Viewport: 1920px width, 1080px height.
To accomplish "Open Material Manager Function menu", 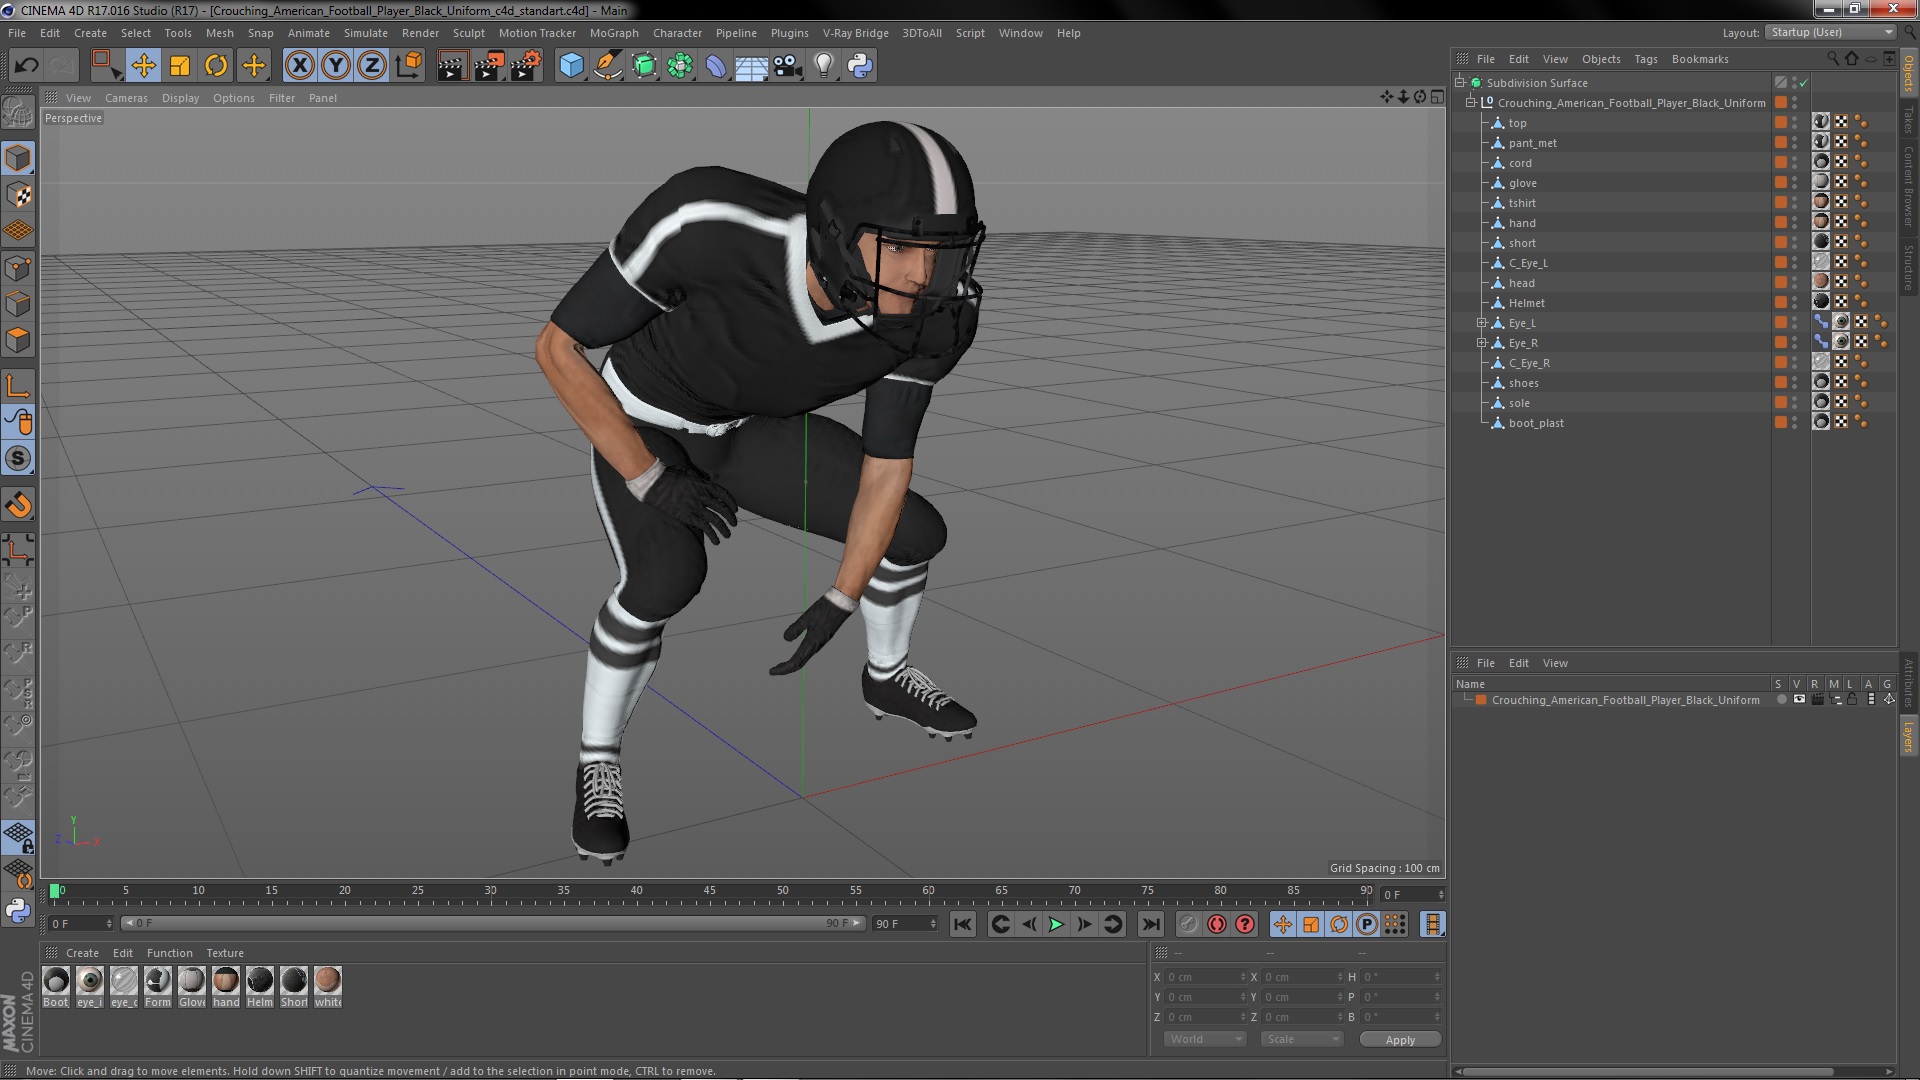I will [x=169, y=953].
